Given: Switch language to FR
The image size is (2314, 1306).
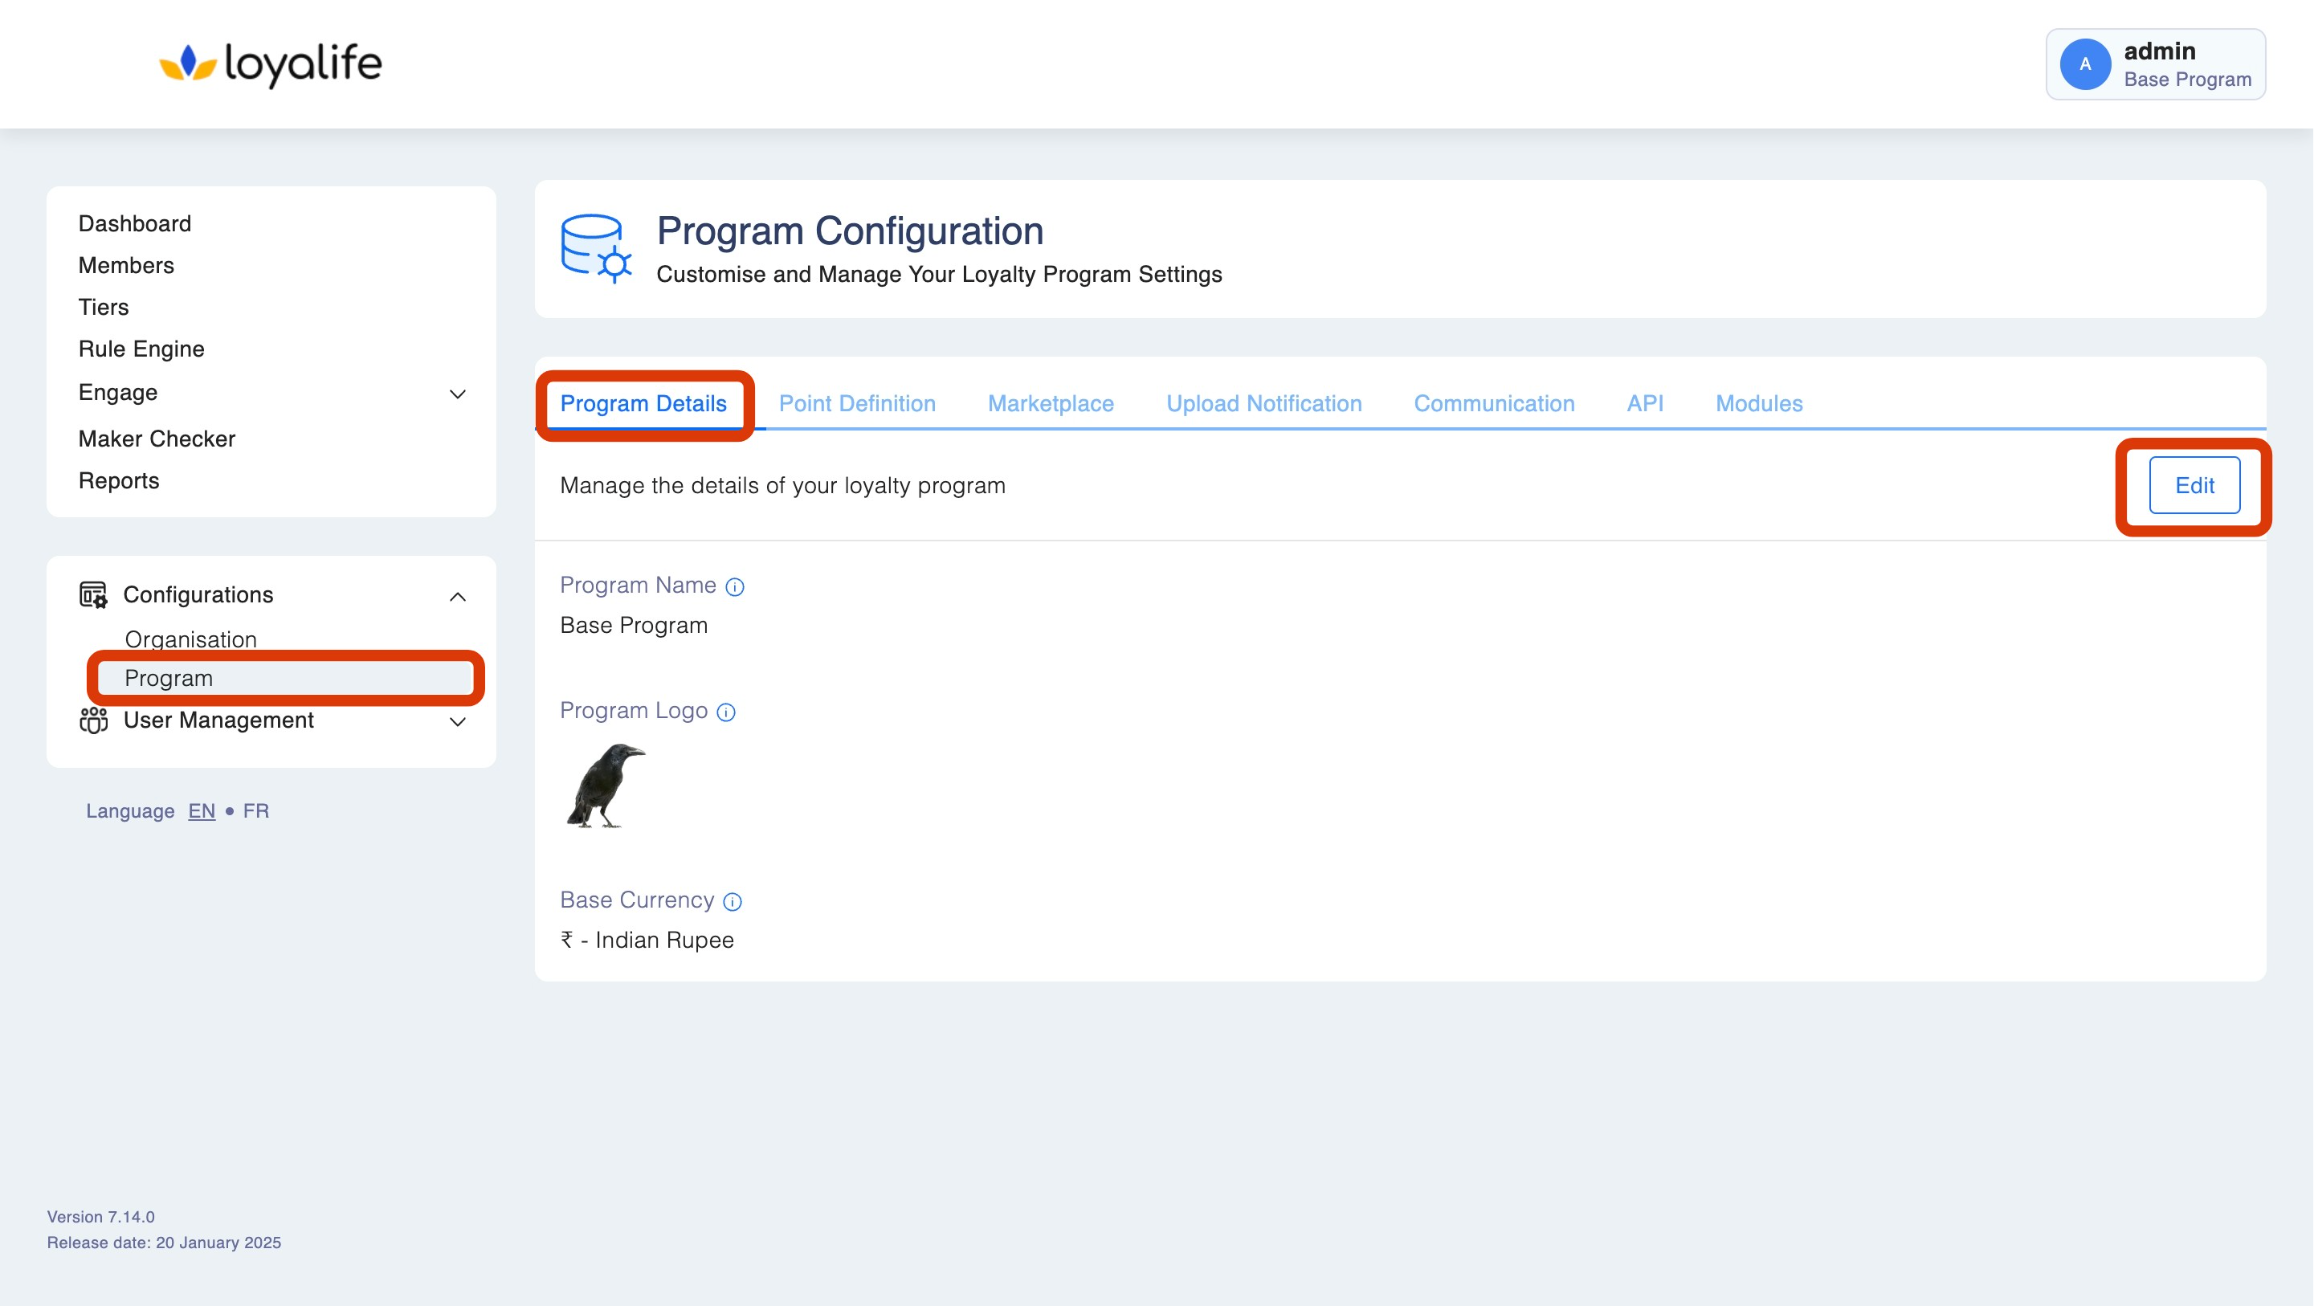Looking at the screenshot, I should [x=256, y=811].
